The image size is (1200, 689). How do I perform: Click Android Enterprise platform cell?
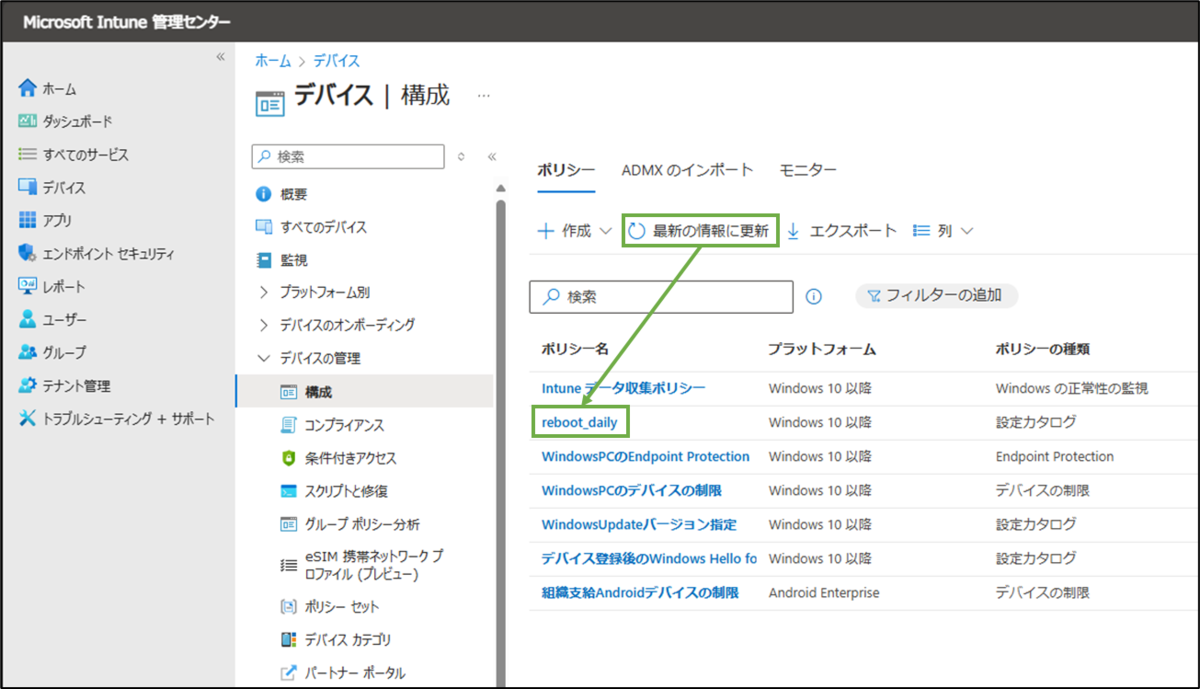[x=824, y=593]
